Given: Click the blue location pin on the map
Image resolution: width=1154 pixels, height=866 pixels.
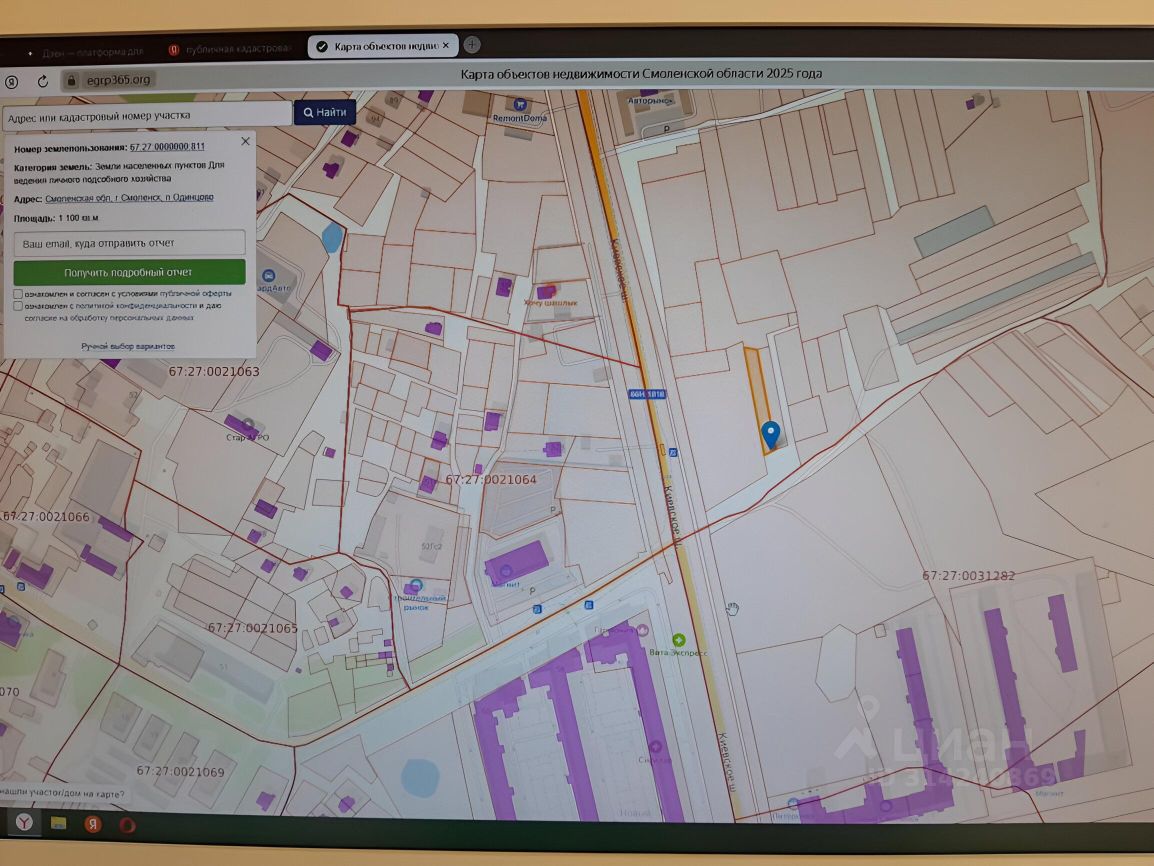Looking at the screenshot, I should (x=770, y=435).
